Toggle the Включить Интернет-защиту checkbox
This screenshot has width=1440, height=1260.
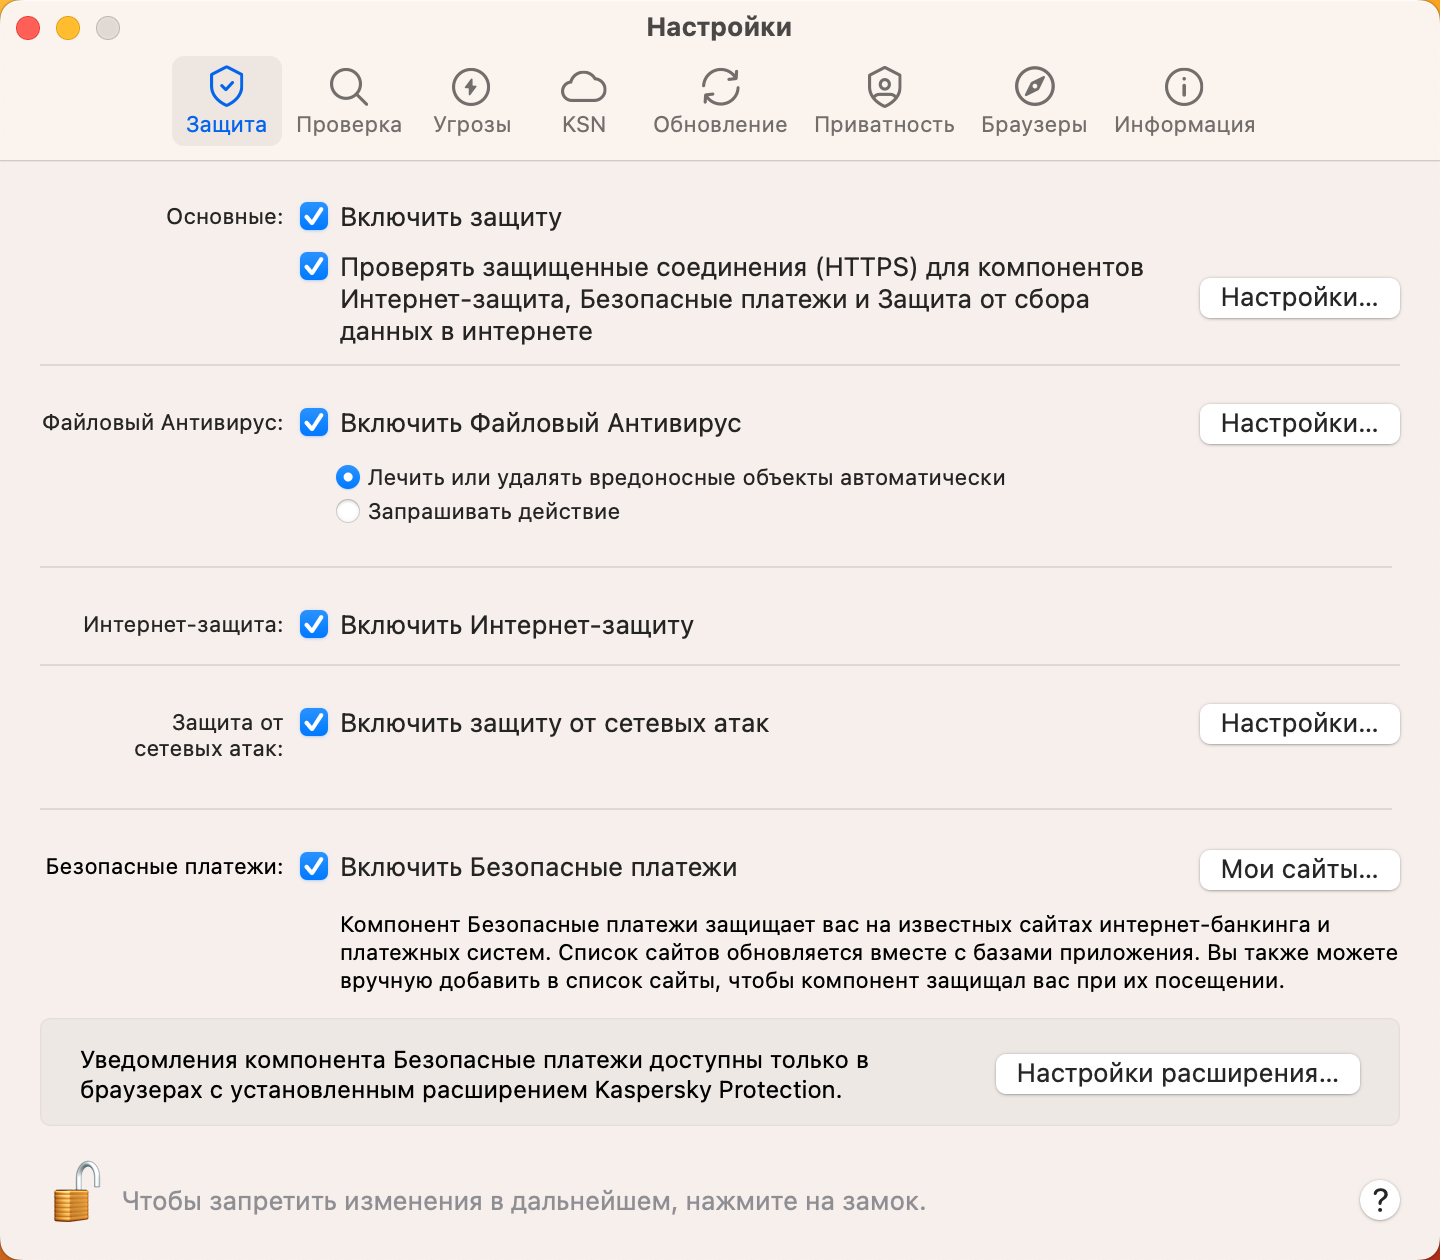point(314,624)
